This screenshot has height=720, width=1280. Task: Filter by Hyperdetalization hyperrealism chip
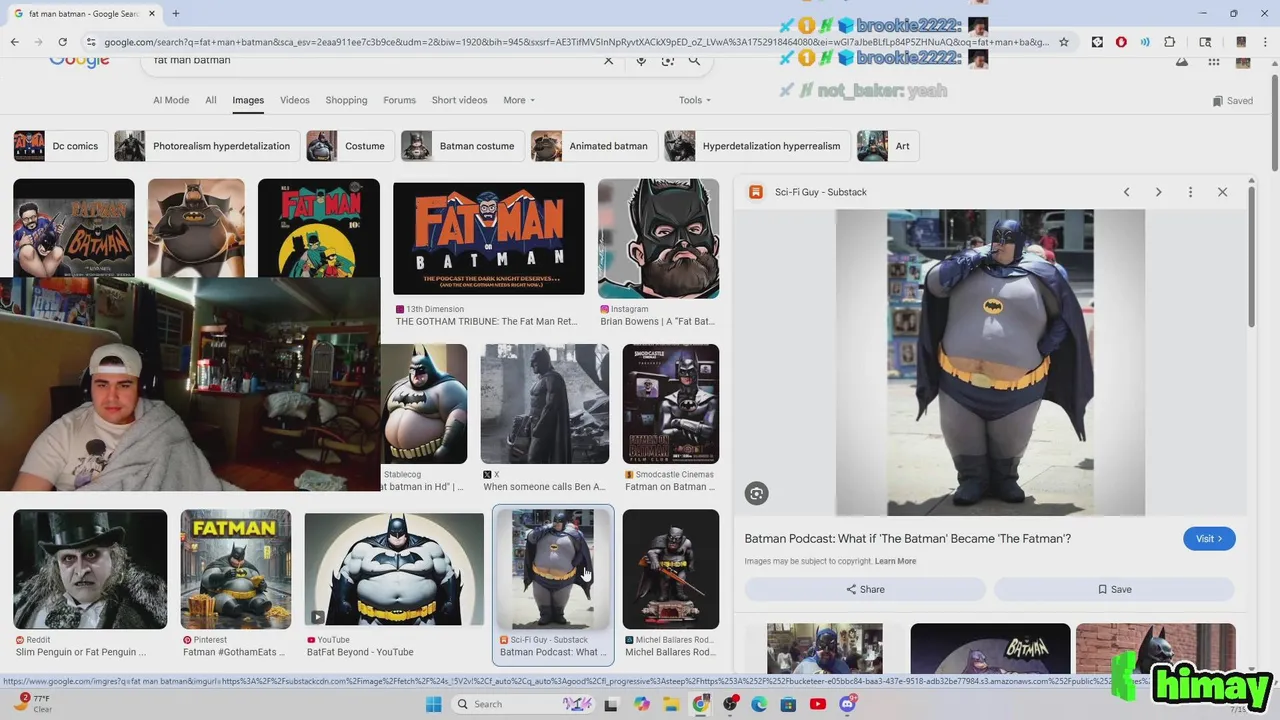[x=756, y=146]
